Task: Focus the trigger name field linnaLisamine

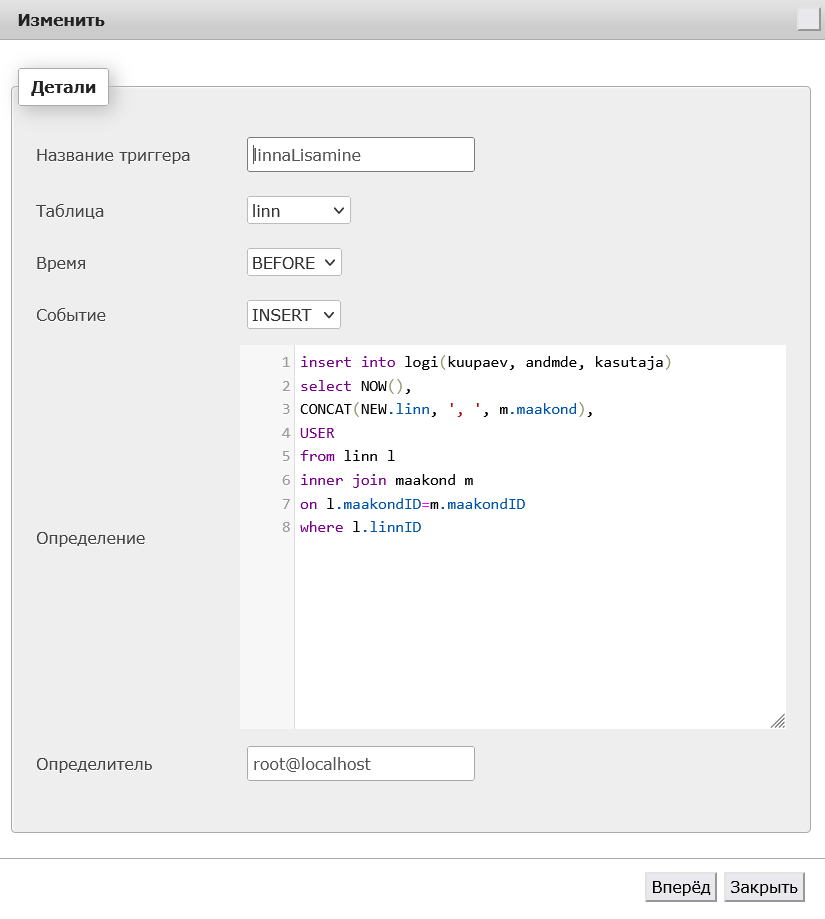Action: [361, 155]
